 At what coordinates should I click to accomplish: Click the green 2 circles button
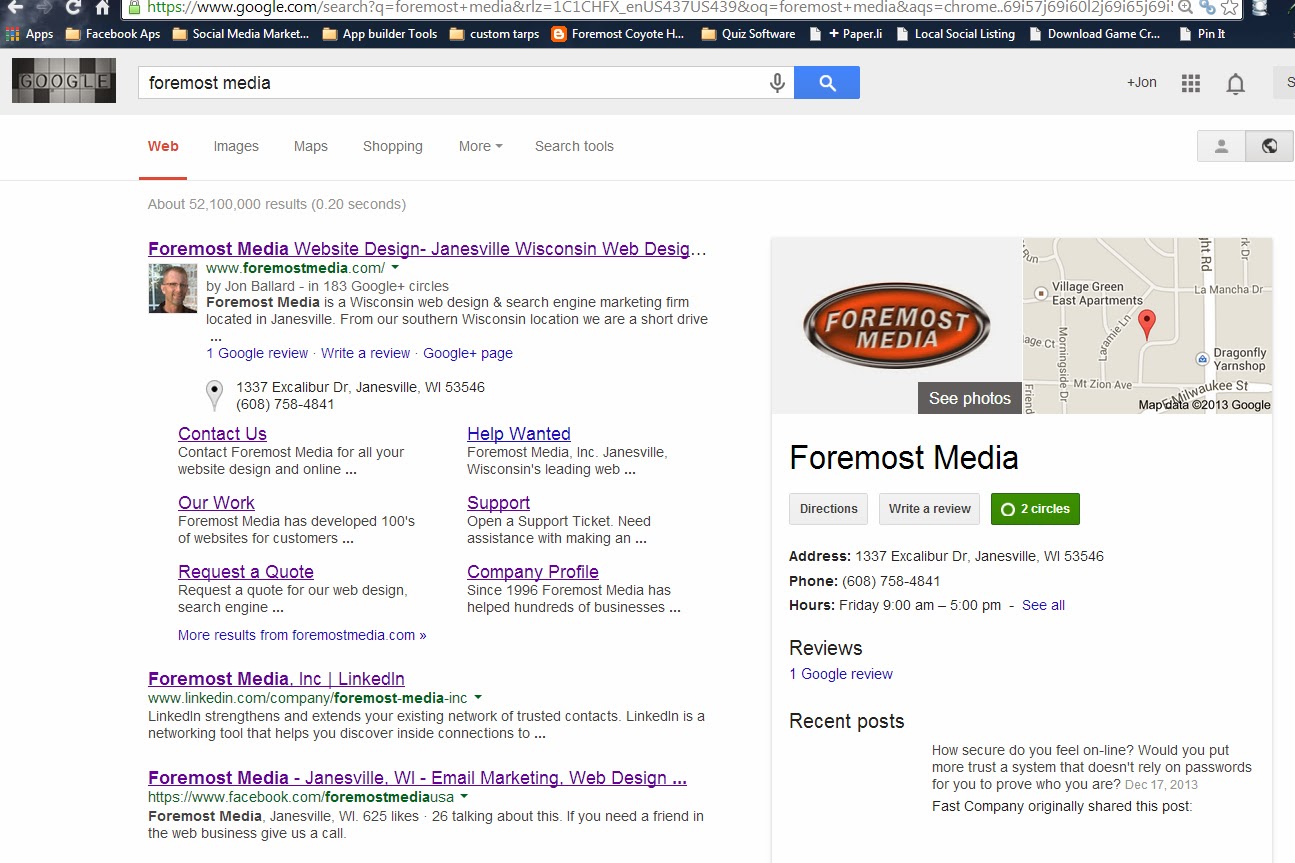tap(1035, 509)
